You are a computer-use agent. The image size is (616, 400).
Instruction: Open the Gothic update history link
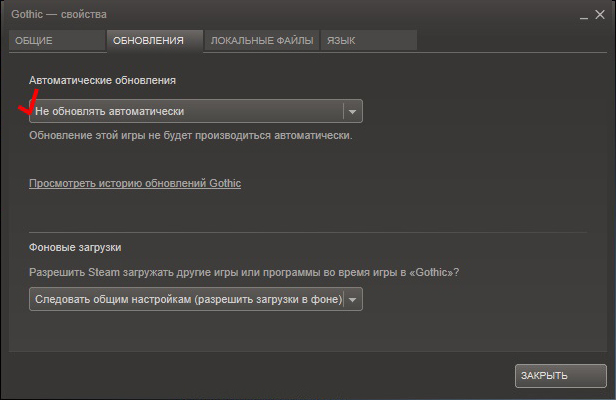(135, 183)
